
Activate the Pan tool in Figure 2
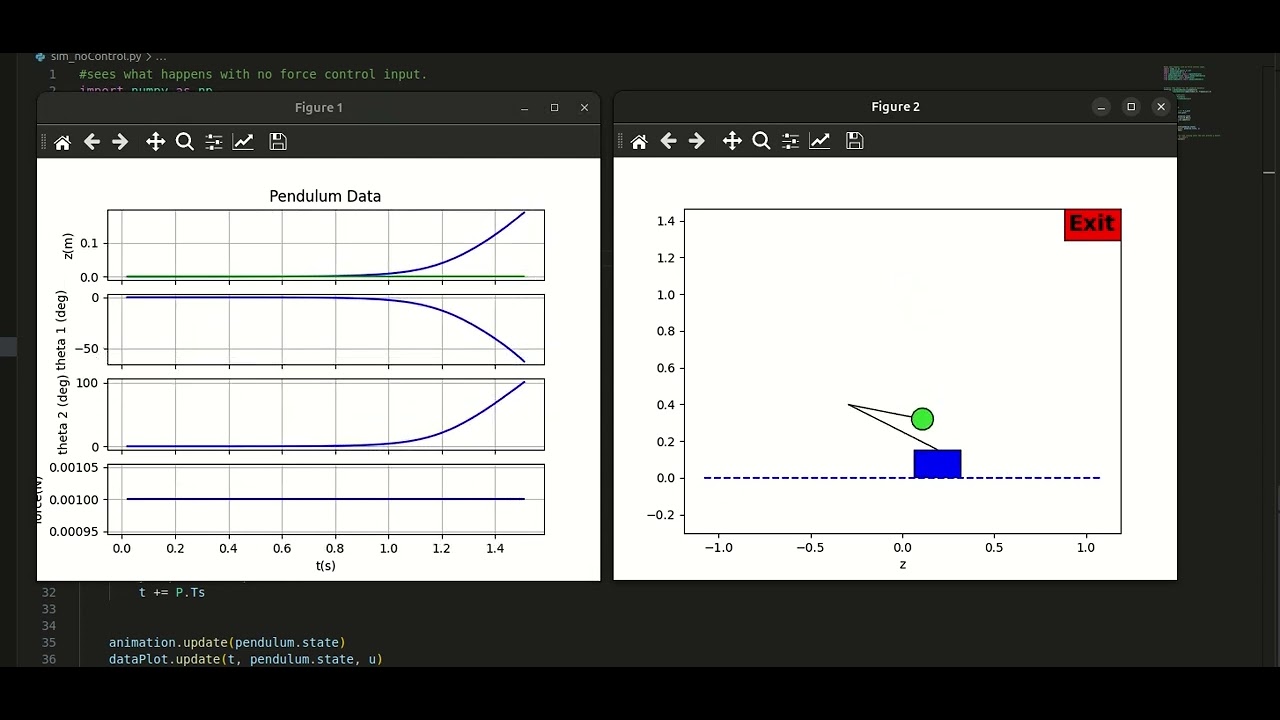[732, 141]
